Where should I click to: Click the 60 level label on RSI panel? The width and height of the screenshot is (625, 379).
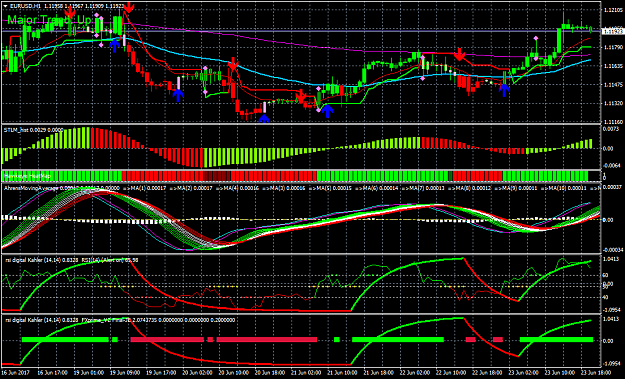[605, 275]
